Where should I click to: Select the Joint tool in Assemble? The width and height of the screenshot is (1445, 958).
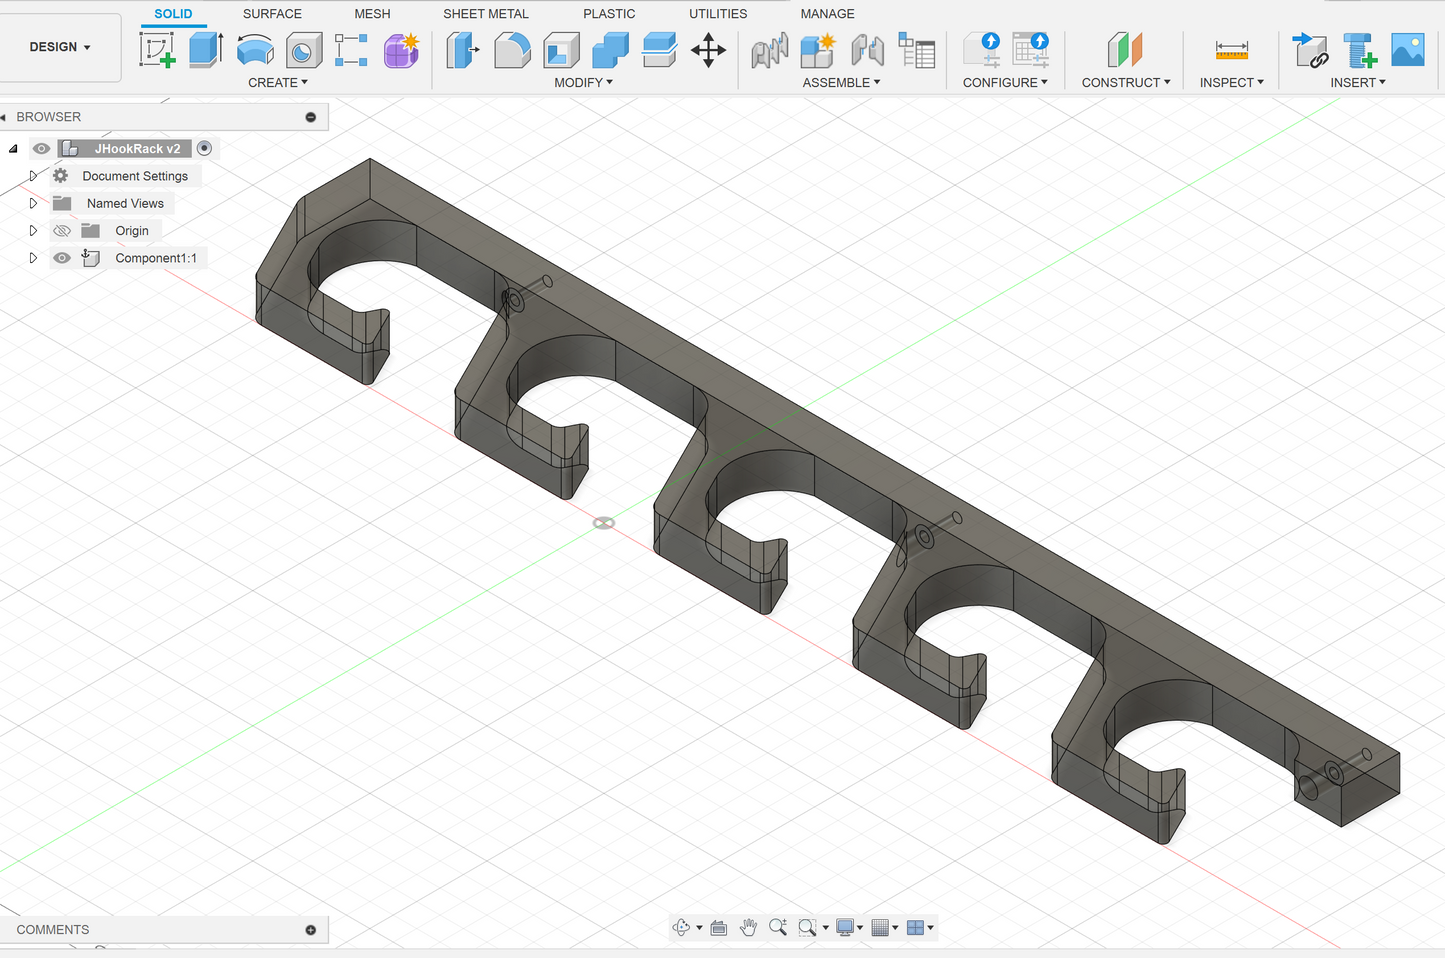(x=769, y=50)
